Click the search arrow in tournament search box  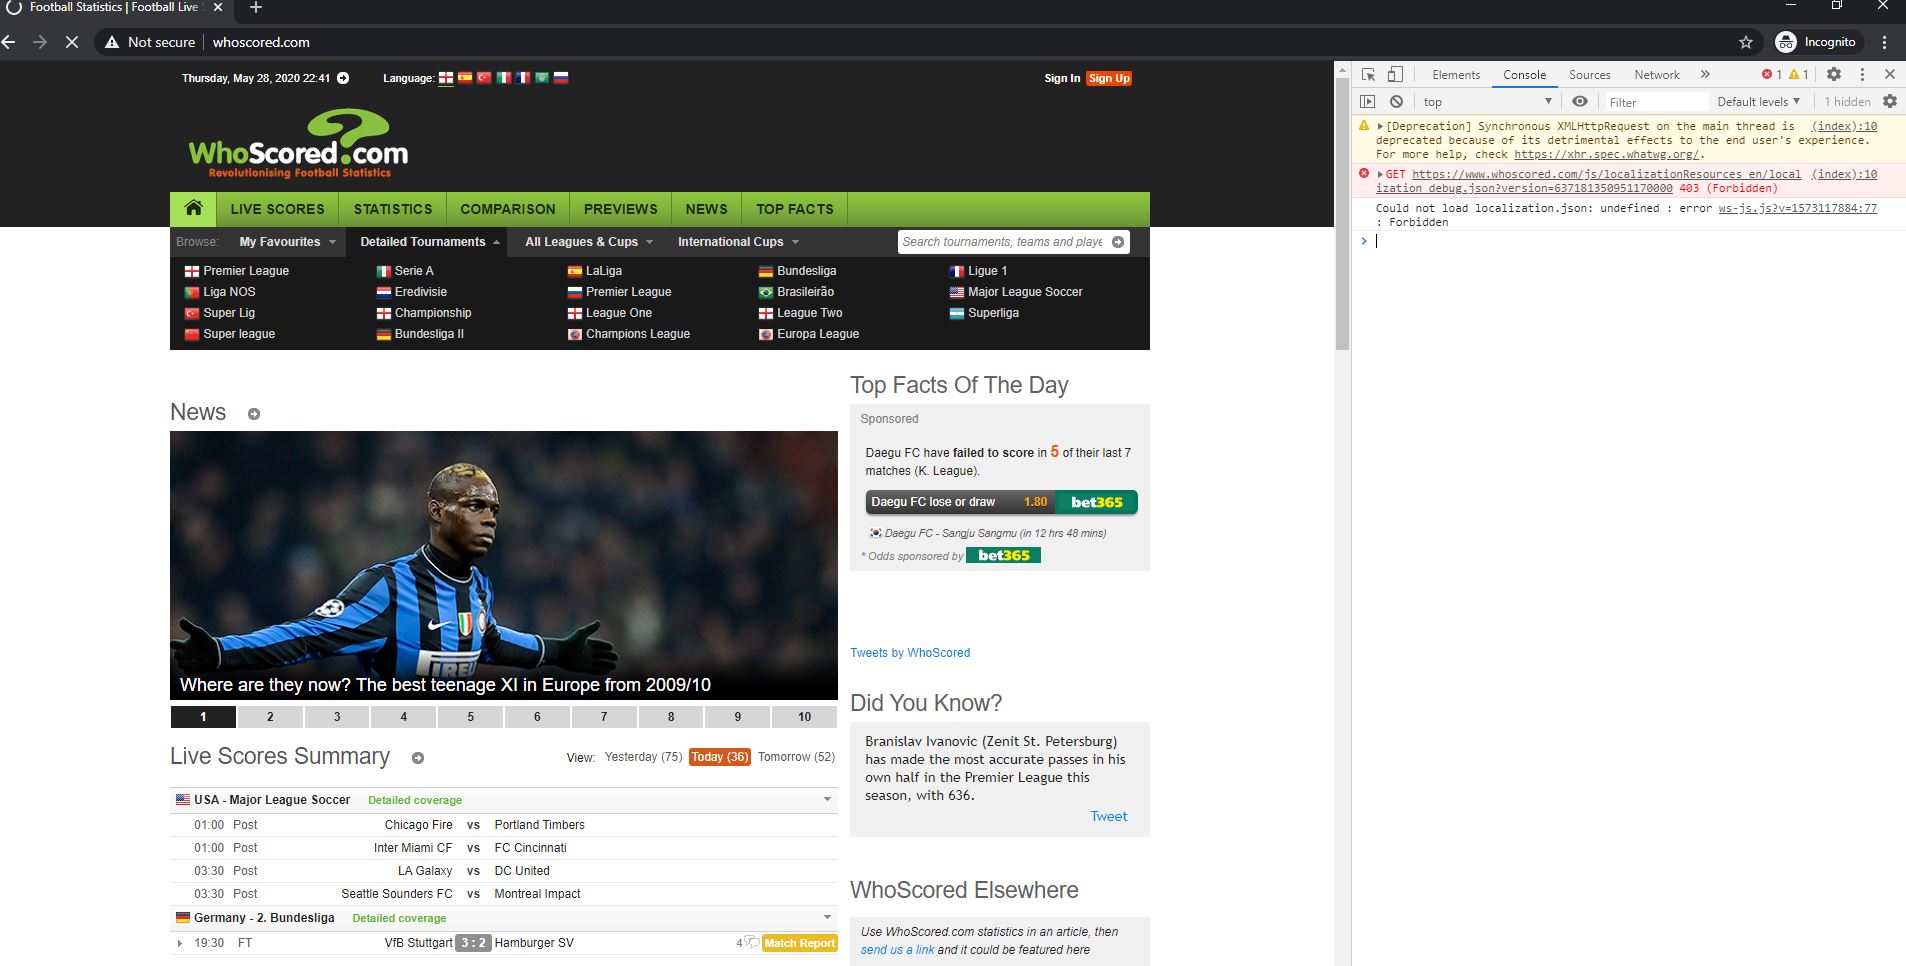(1117, 242)
